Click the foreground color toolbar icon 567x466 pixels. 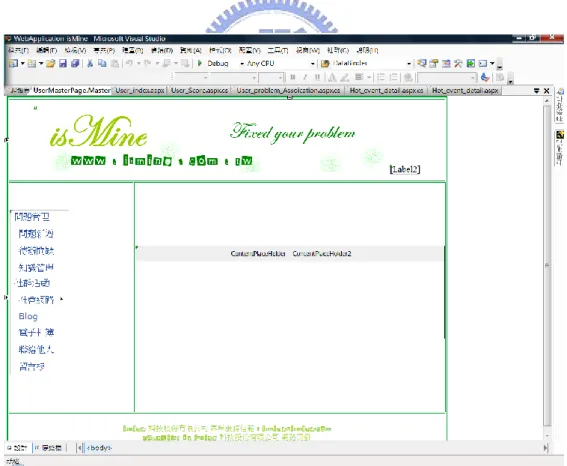pyautogui.click(x=332, y=77)
